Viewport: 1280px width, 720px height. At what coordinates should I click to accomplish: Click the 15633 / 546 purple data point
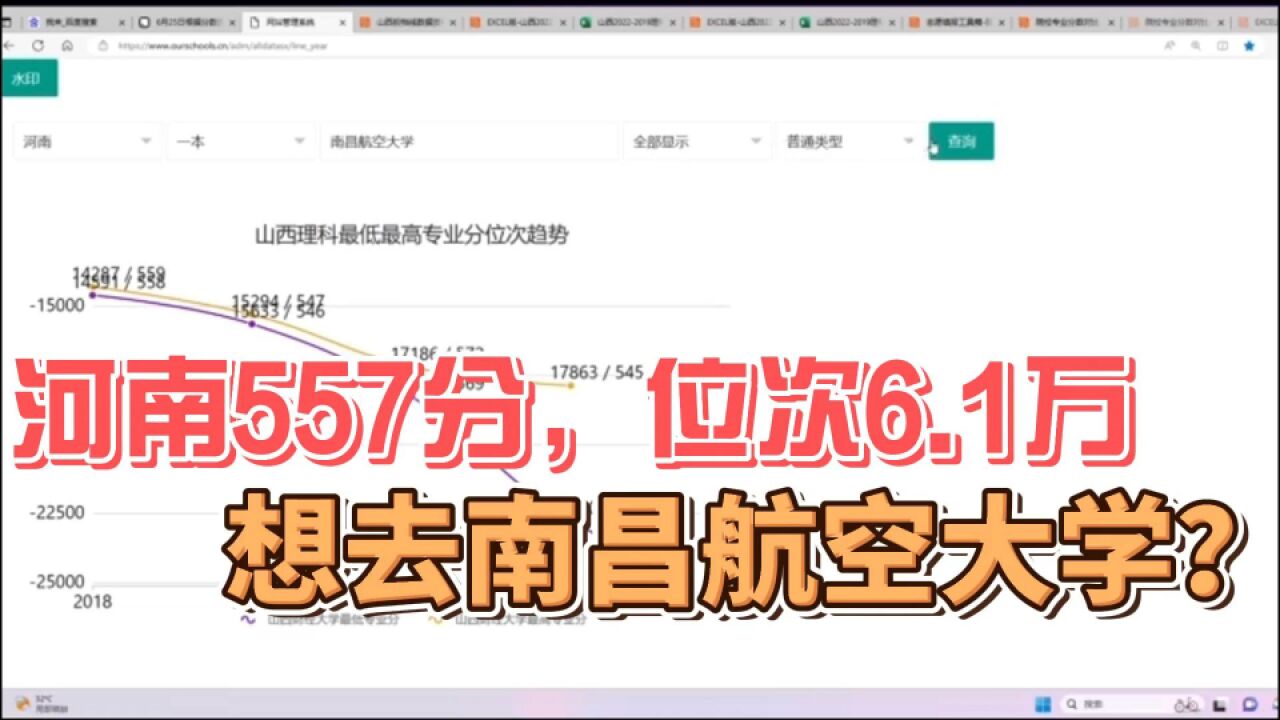tap(251, 323)
